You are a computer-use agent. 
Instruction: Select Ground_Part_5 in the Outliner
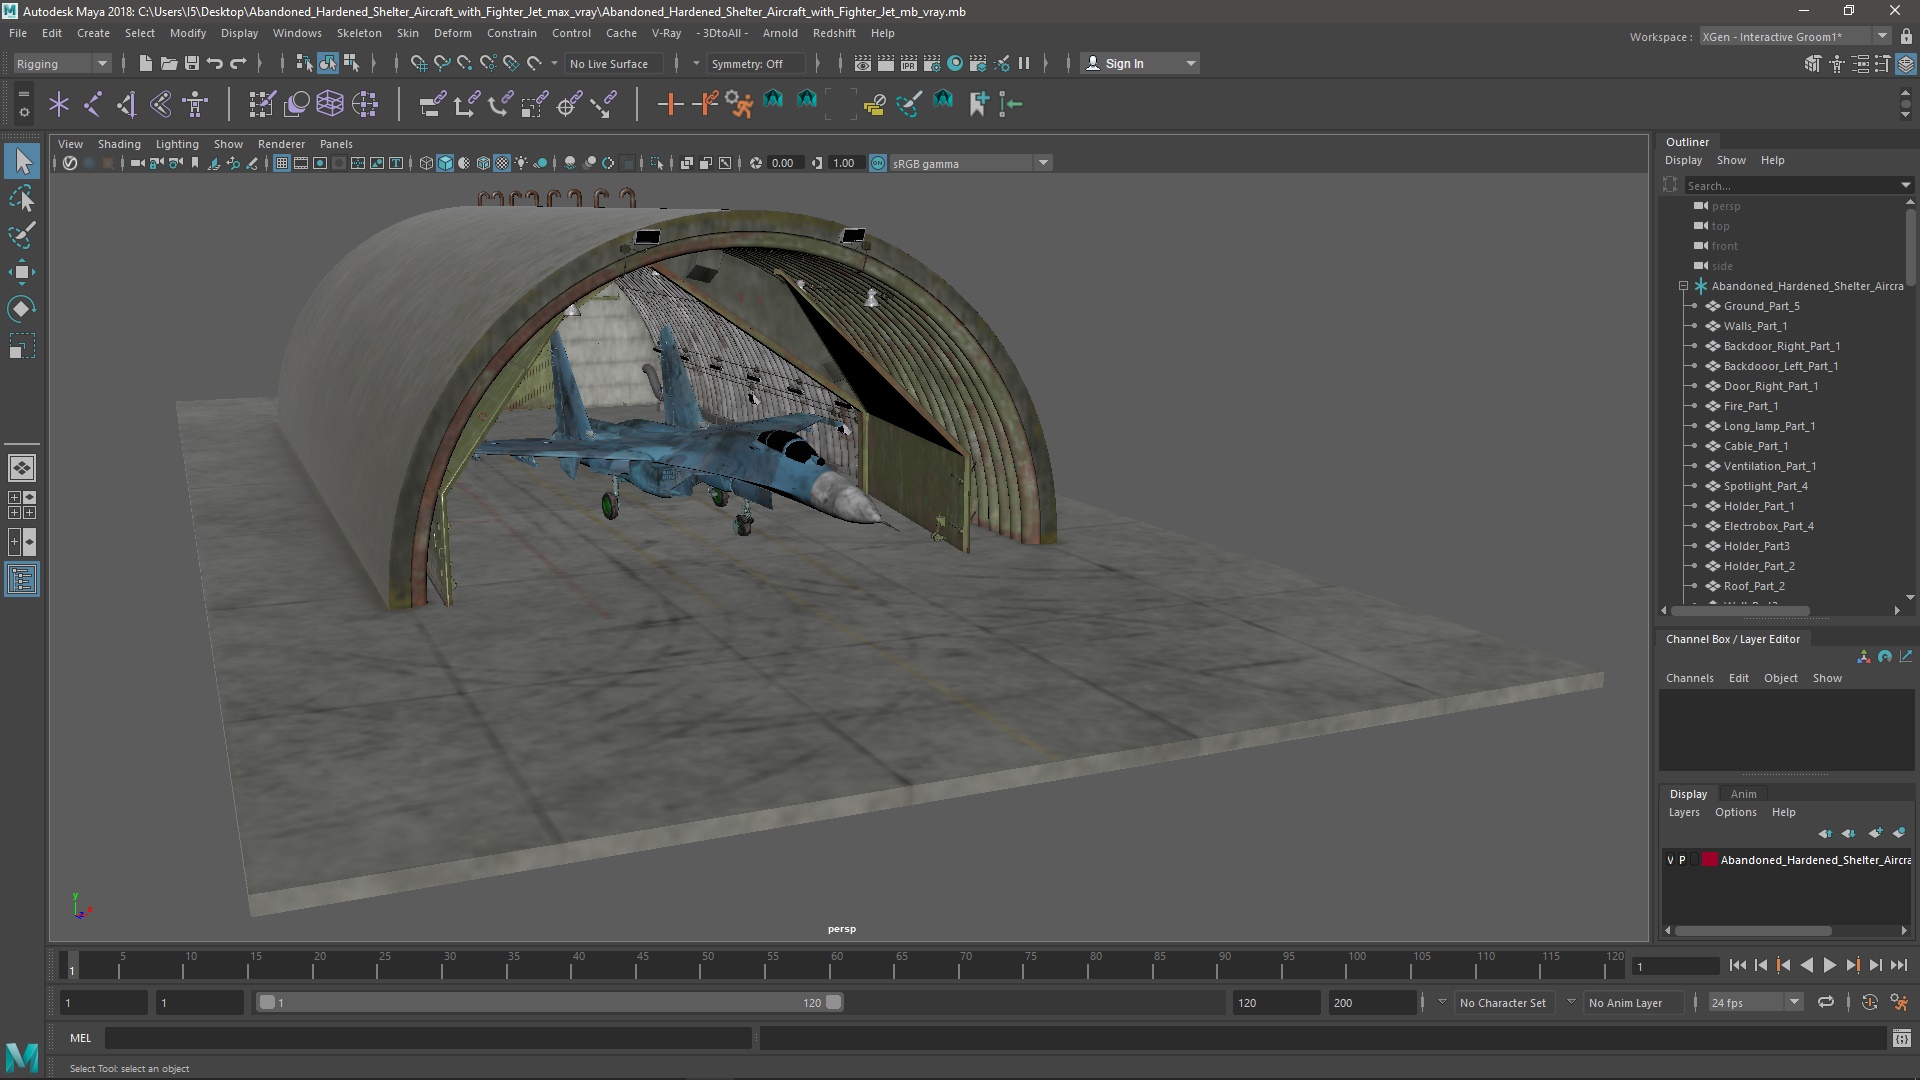point(1761,306)
